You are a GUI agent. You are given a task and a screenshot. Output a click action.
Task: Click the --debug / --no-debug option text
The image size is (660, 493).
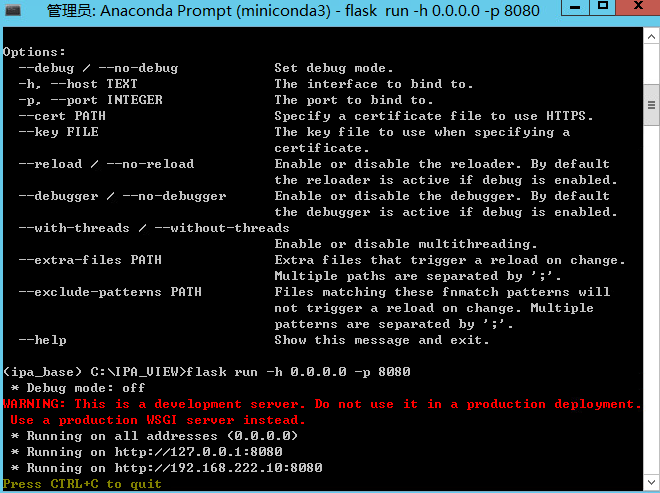[98, 68]
